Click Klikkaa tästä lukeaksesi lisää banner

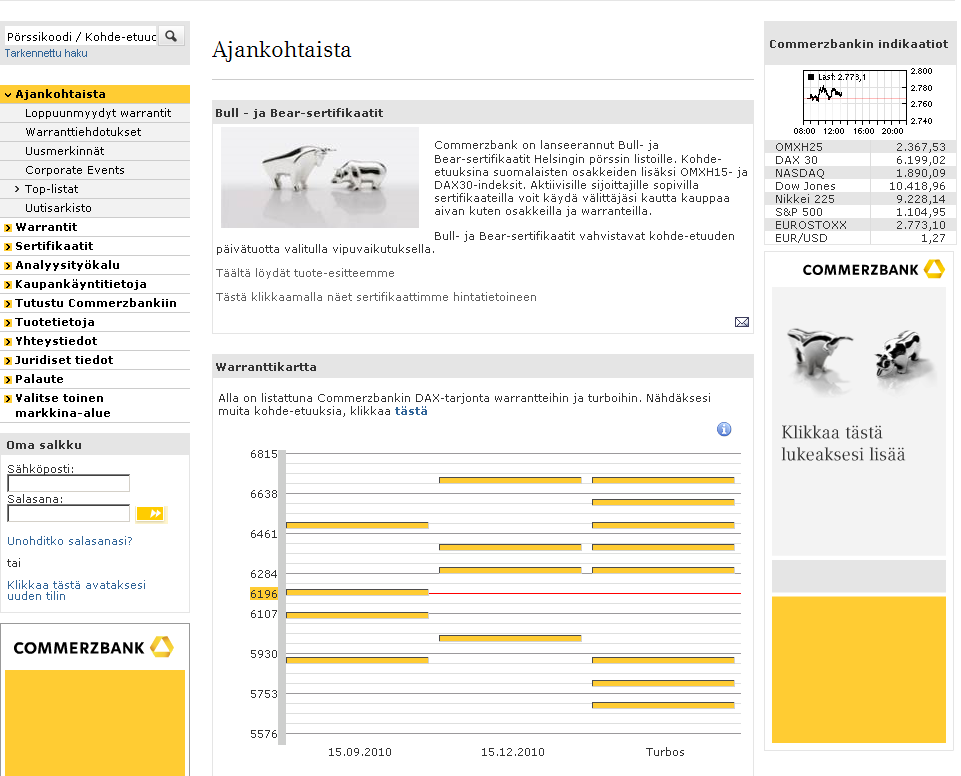coord(843,443)
